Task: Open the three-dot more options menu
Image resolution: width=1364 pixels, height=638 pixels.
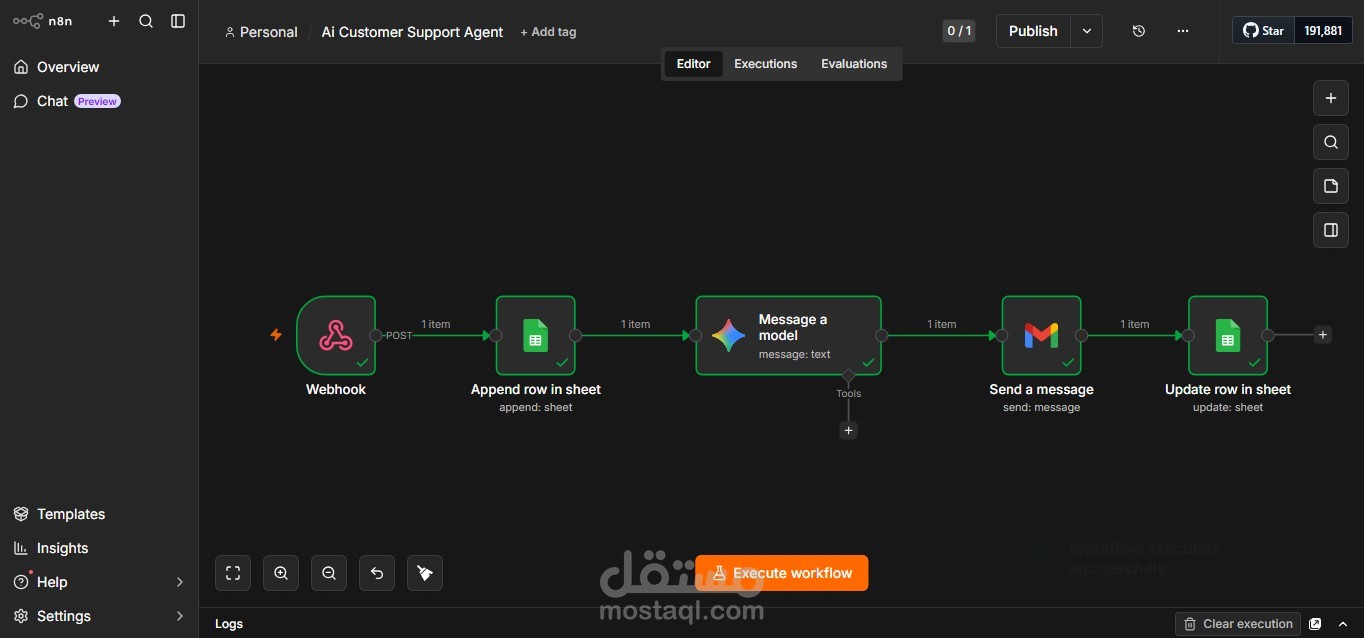Action: coord(1183,31)
